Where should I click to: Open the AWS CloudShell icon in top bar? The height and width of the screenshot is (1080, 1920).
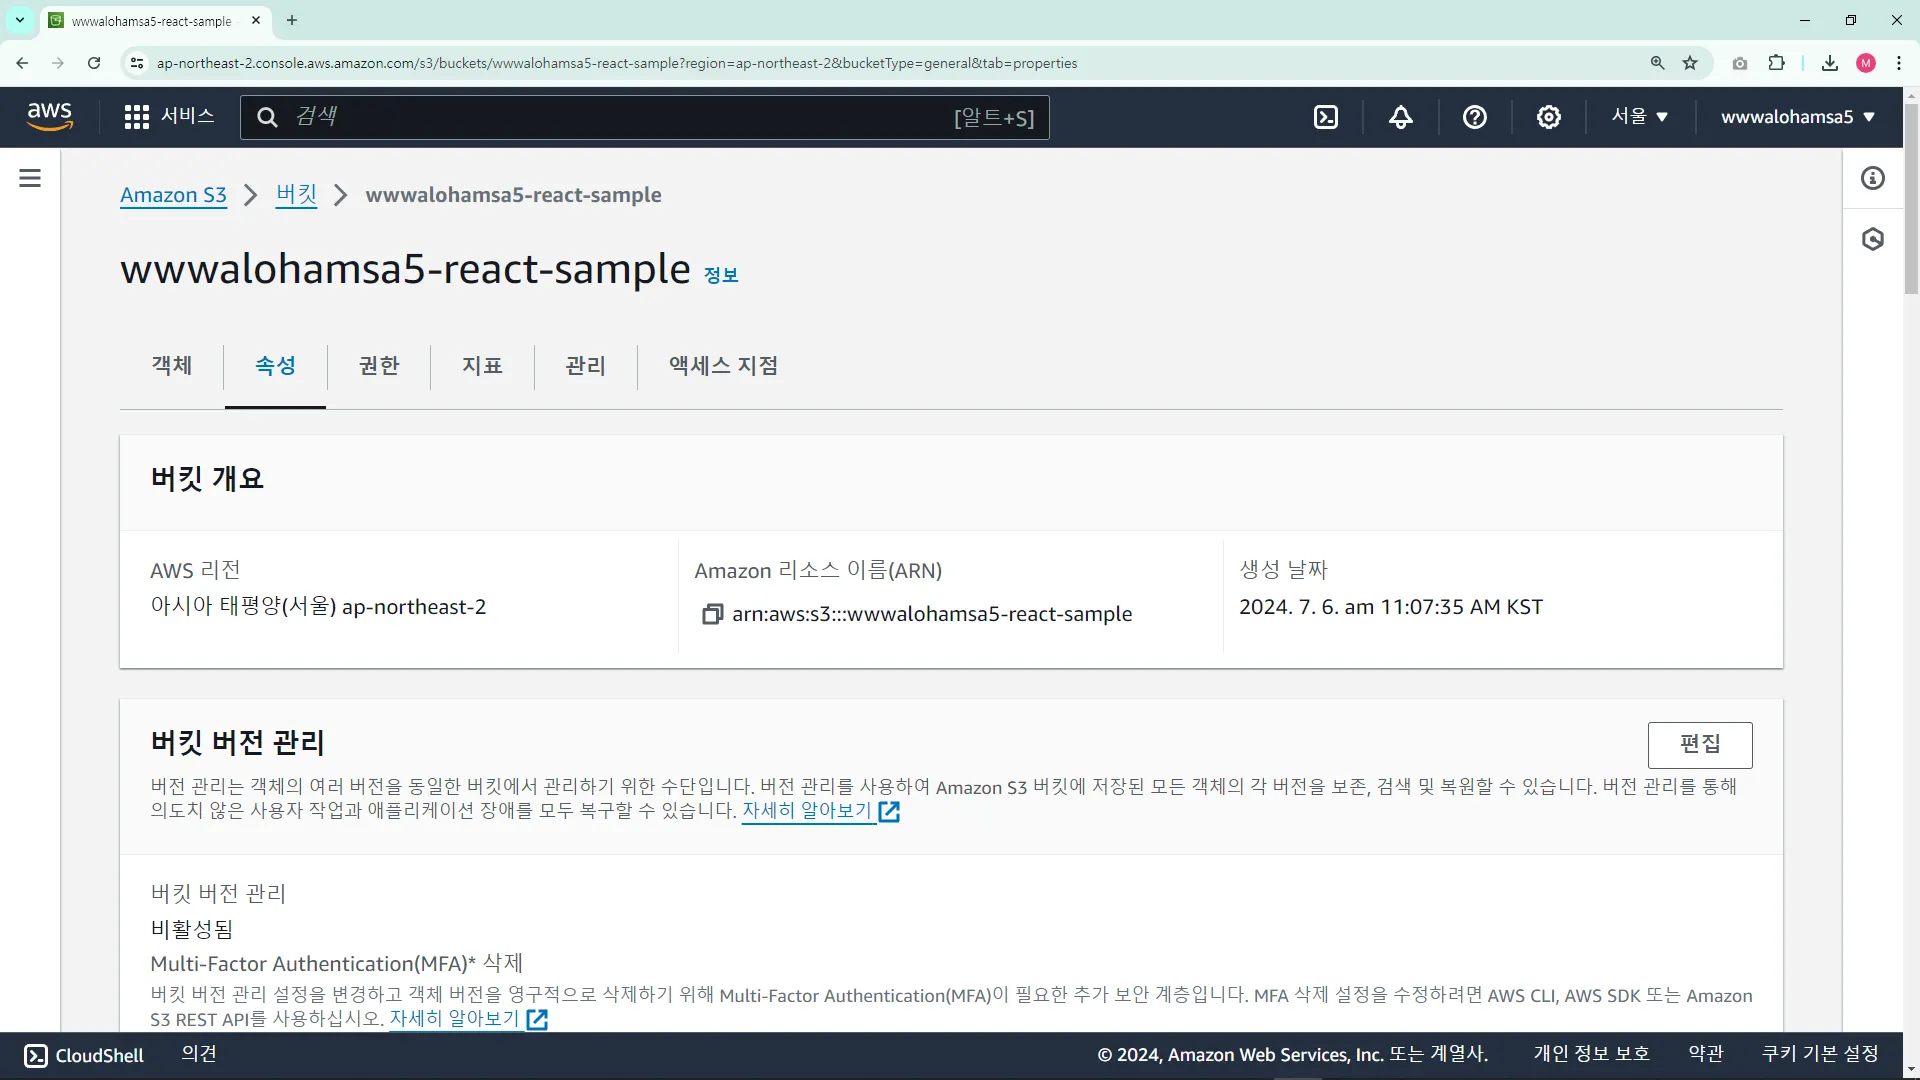[1326, 117]
